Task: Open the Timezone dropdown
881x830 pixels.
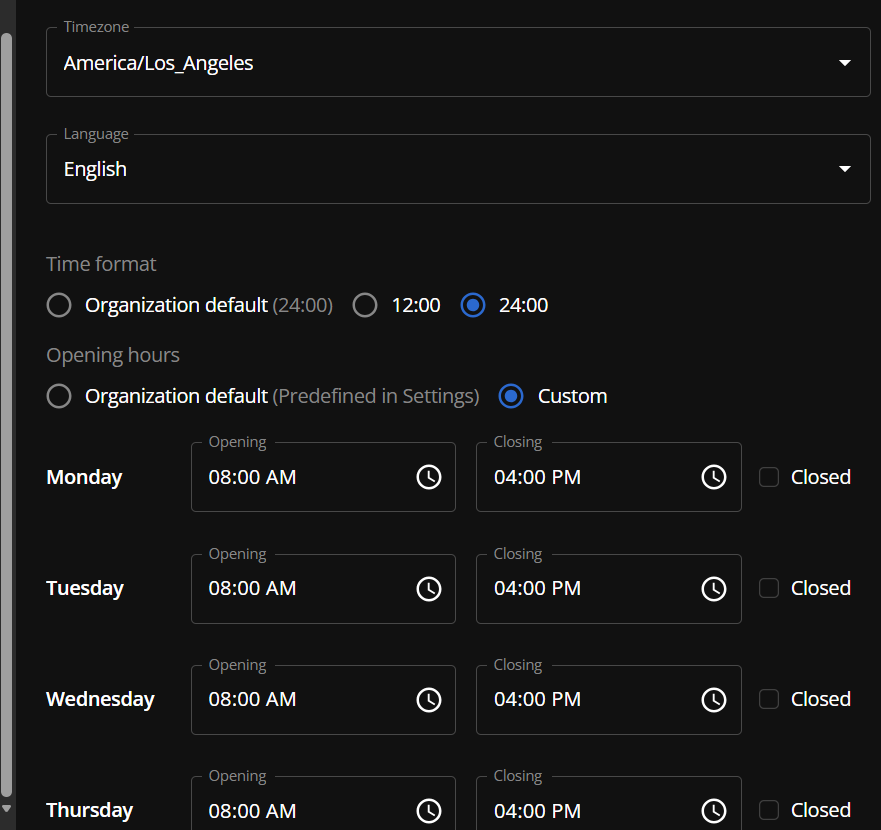Action: pos(458,62)
